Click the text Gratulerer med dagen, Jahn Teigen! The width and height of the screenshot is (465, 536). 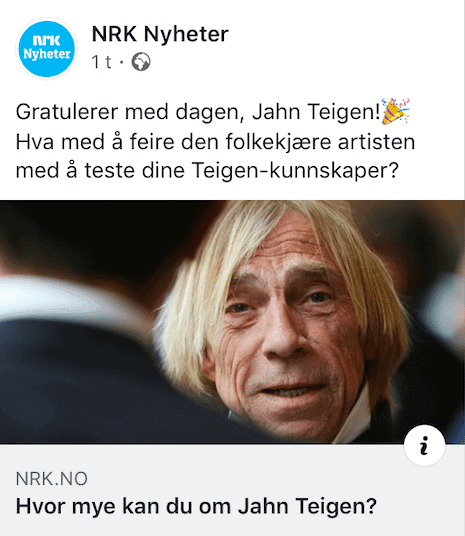(x=198, y=112)
